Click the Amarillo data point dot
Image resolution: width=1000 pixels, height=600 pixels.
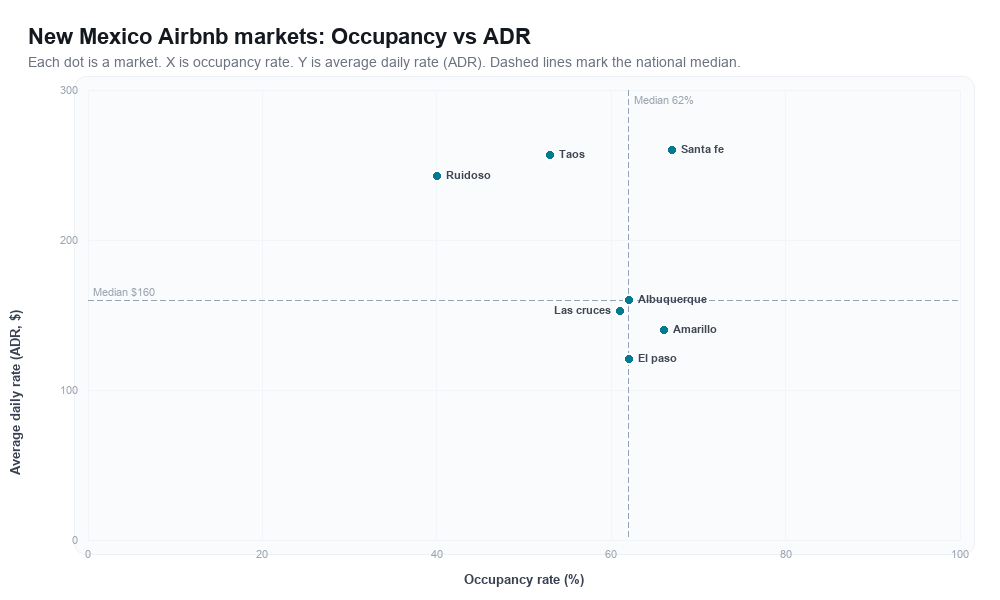pos(664,330)
